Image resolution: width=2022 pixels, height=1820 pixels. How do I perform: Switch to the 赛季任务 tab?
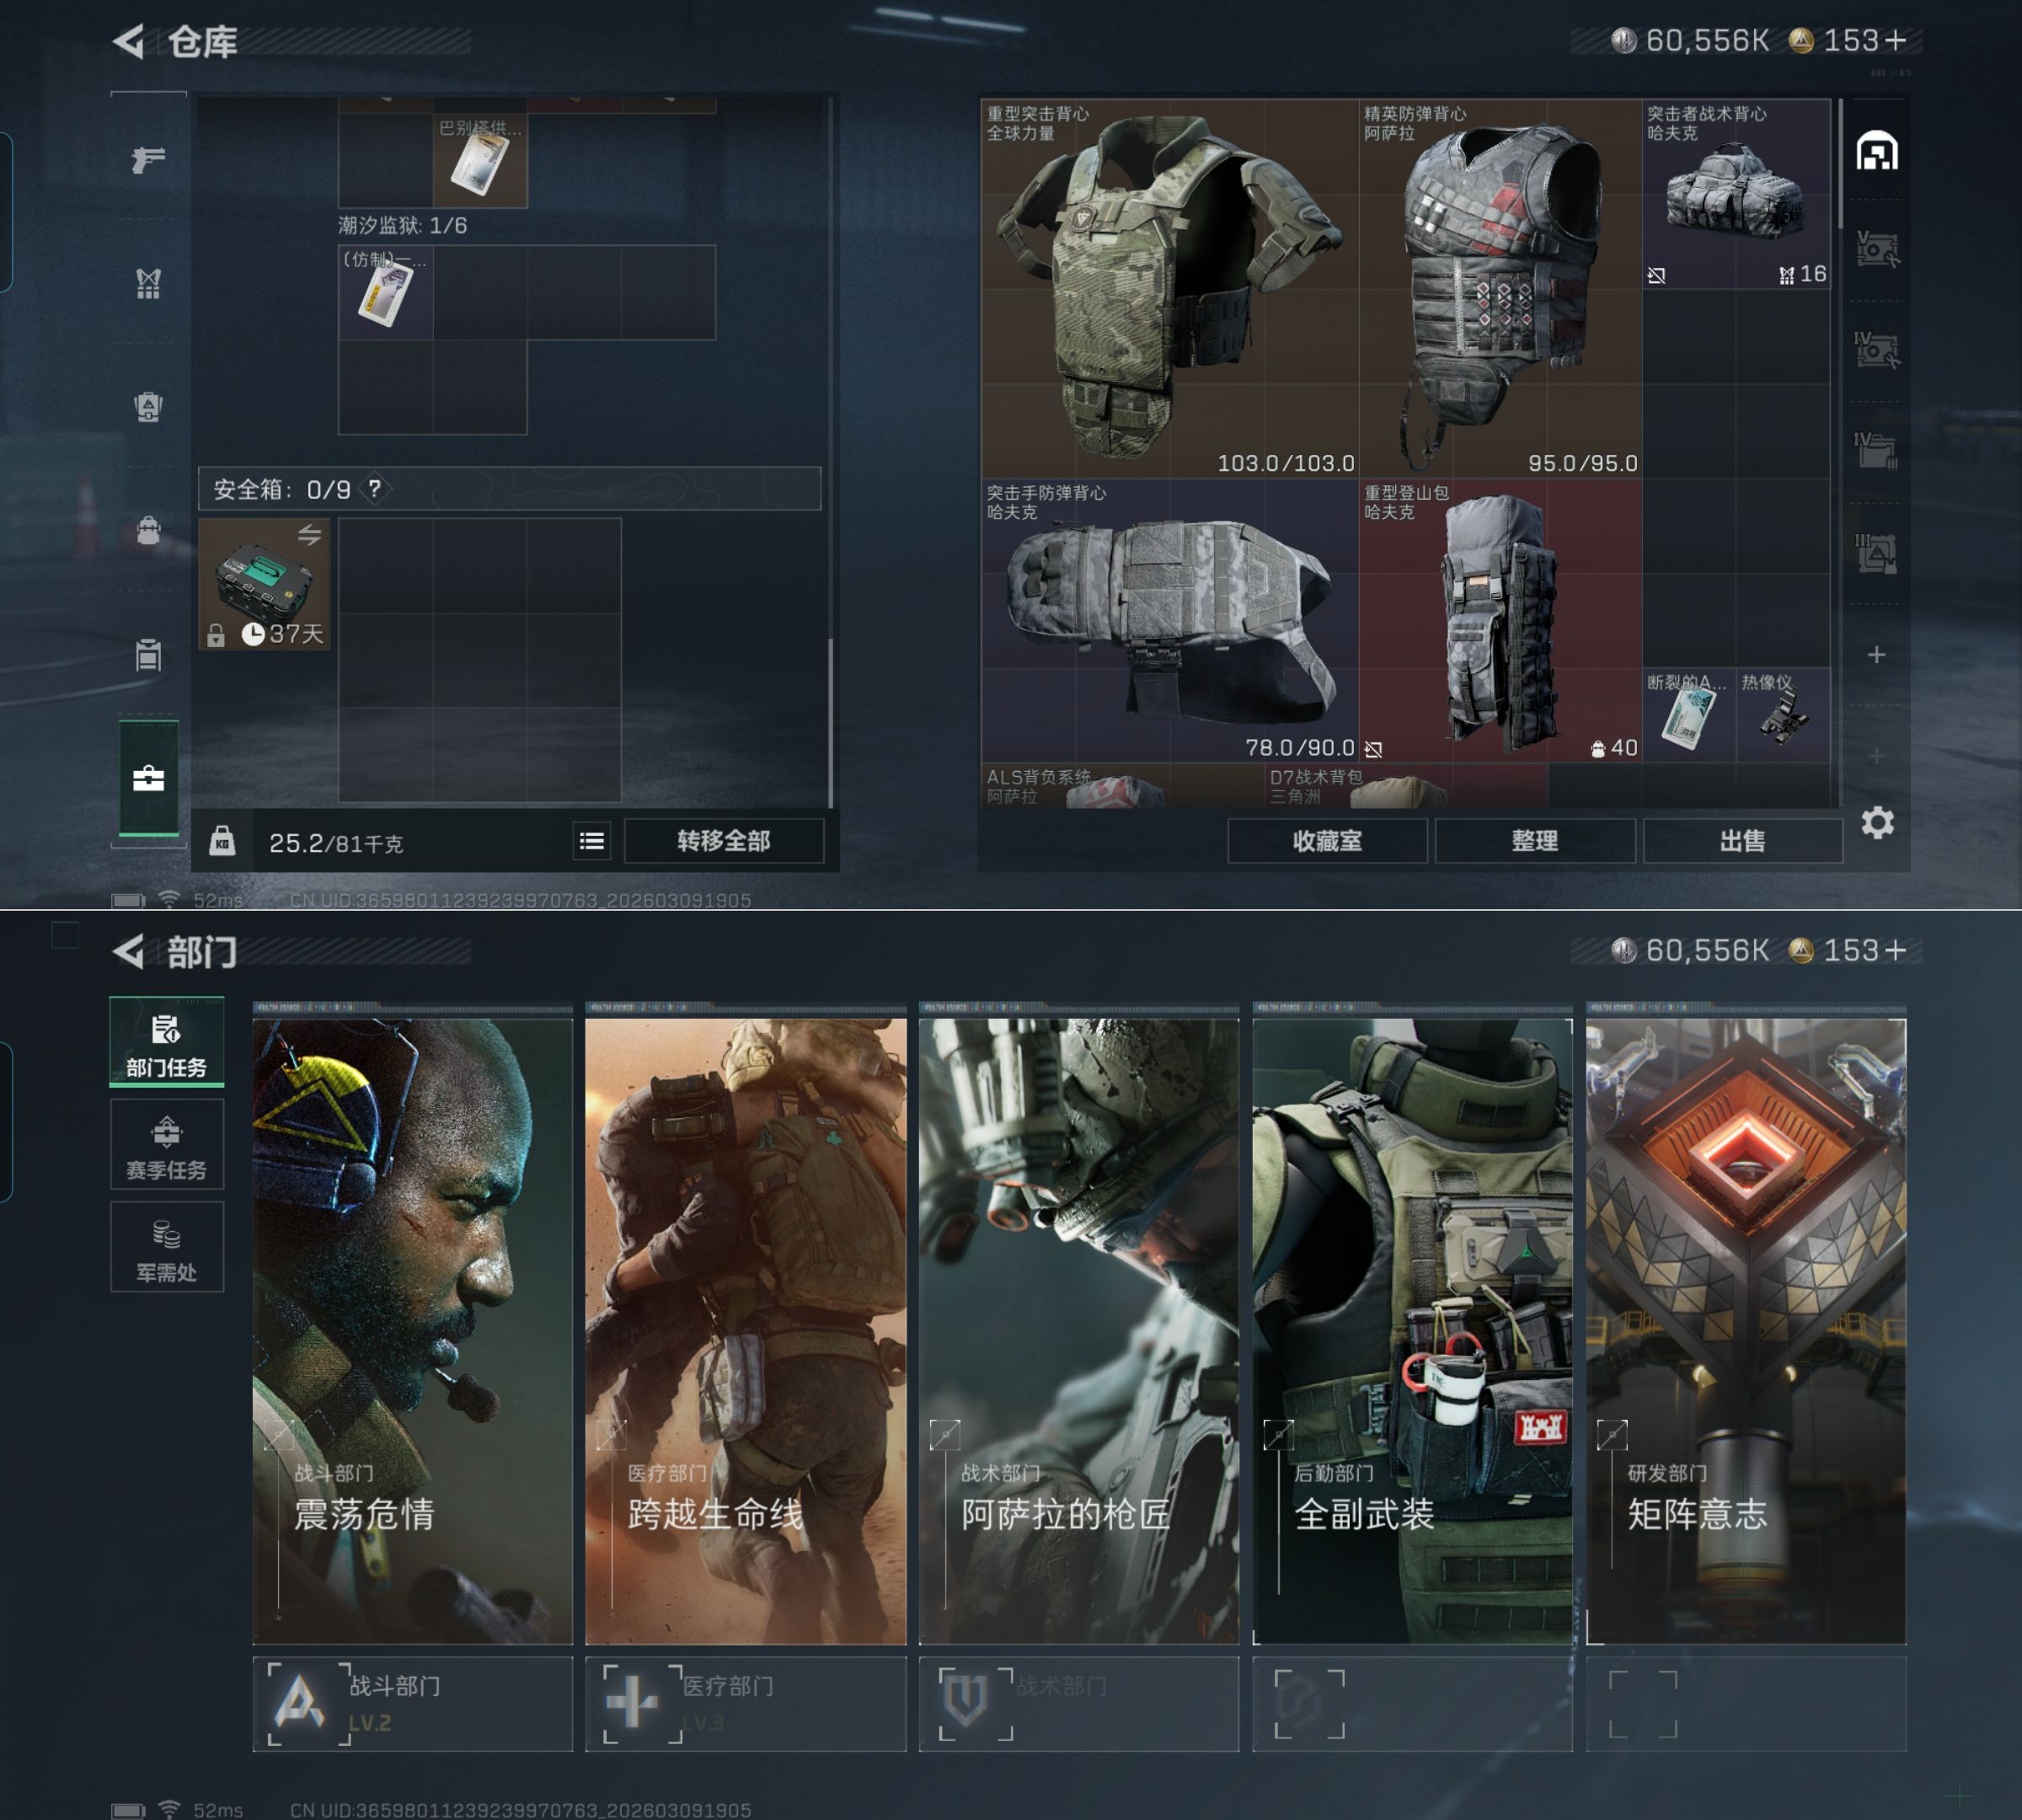pos(167,1146)
